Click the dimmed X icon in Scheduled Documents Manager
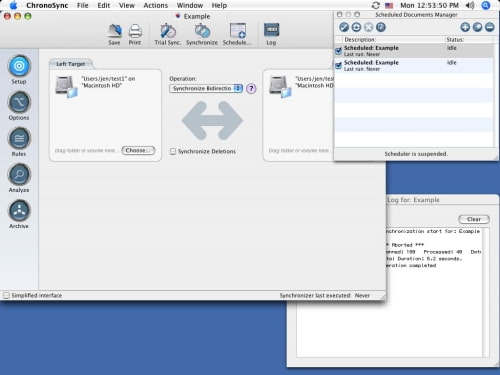This screenshot has height=375, width=500. click(368, 27)
